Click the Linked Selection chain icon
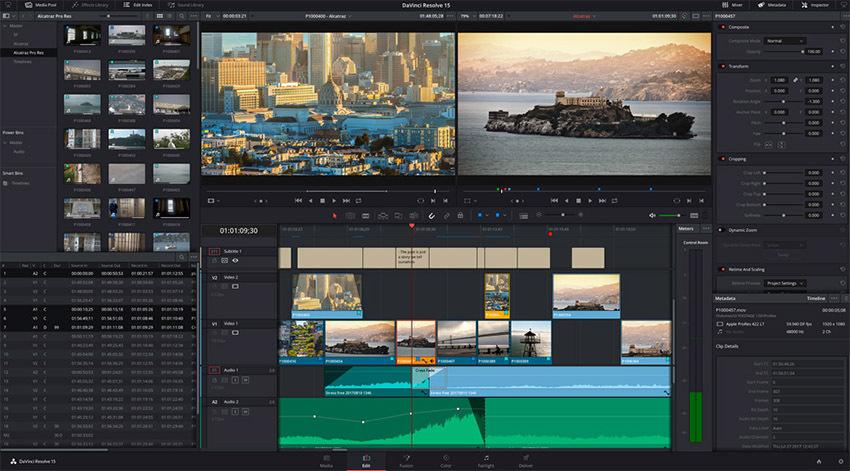The width and height of the screenshot is (850, 471). pyautogui.click(x=446, y=215)
